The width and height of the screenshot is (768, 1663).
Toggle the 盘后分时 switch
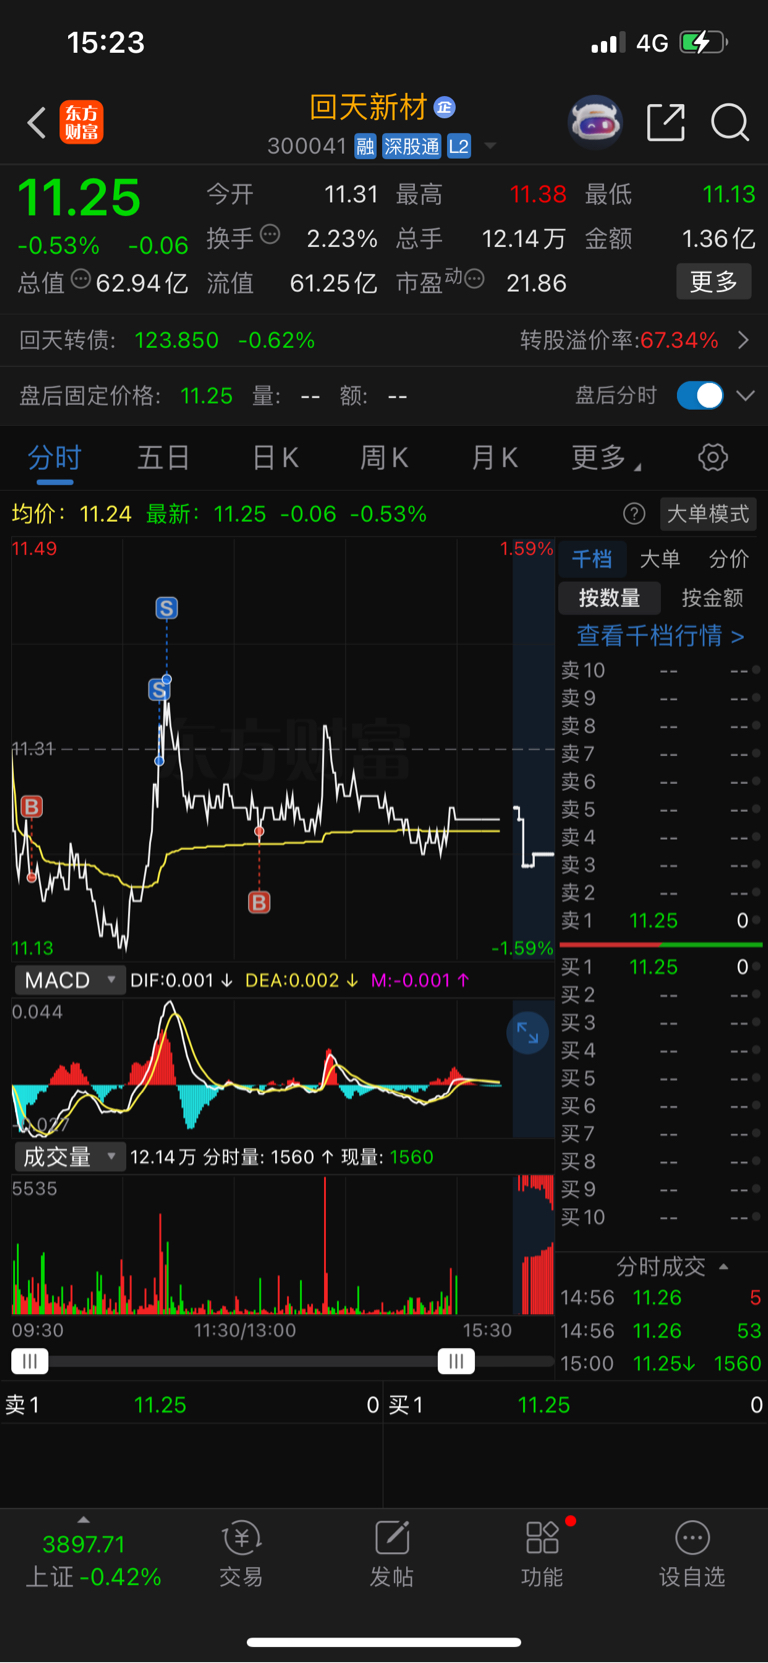tap(700, 396)
